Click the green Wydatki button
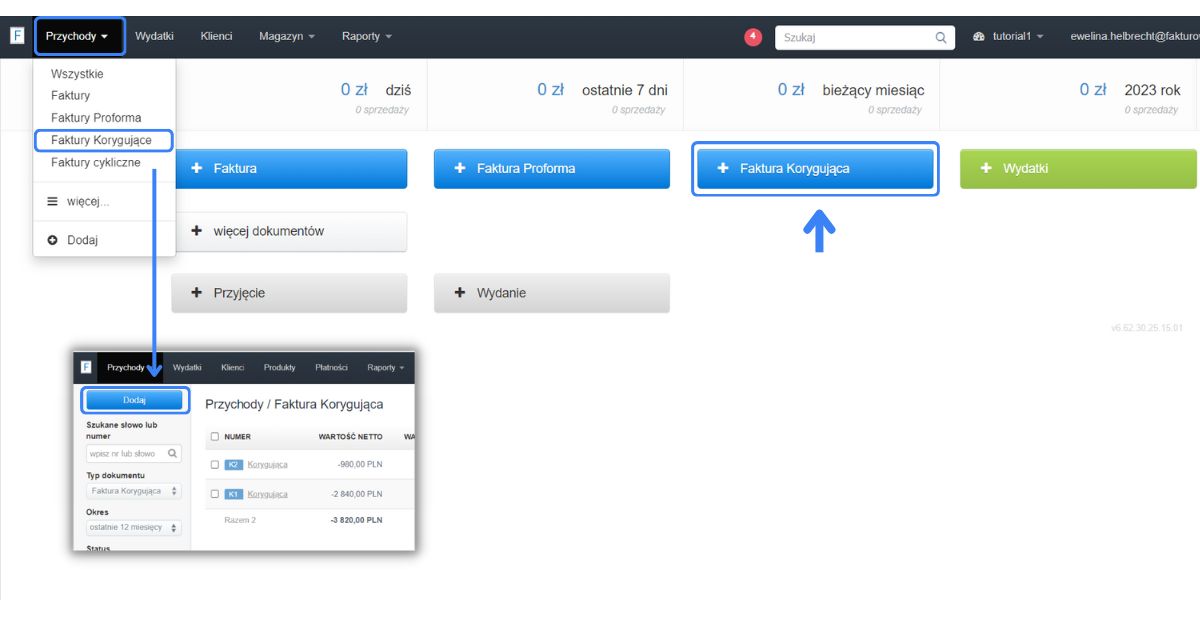This screenshot has height=630, width=1200. click(x=1078, y=169)
